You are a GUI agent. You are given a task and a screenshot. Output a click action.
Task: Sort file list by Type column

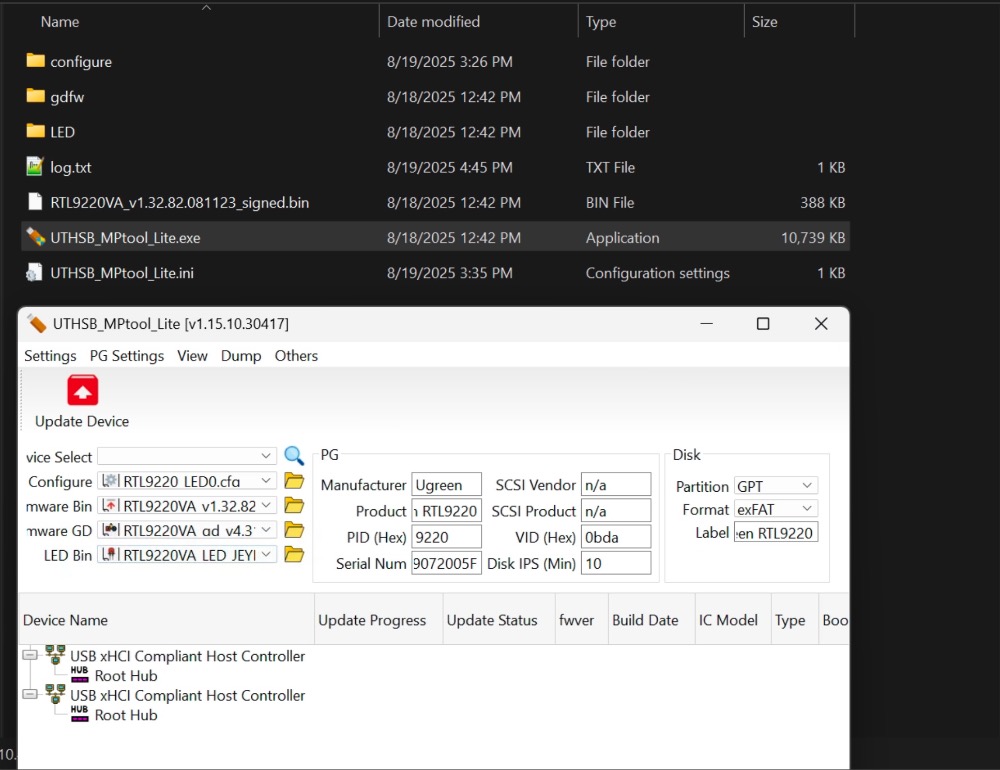pos(601,22)
